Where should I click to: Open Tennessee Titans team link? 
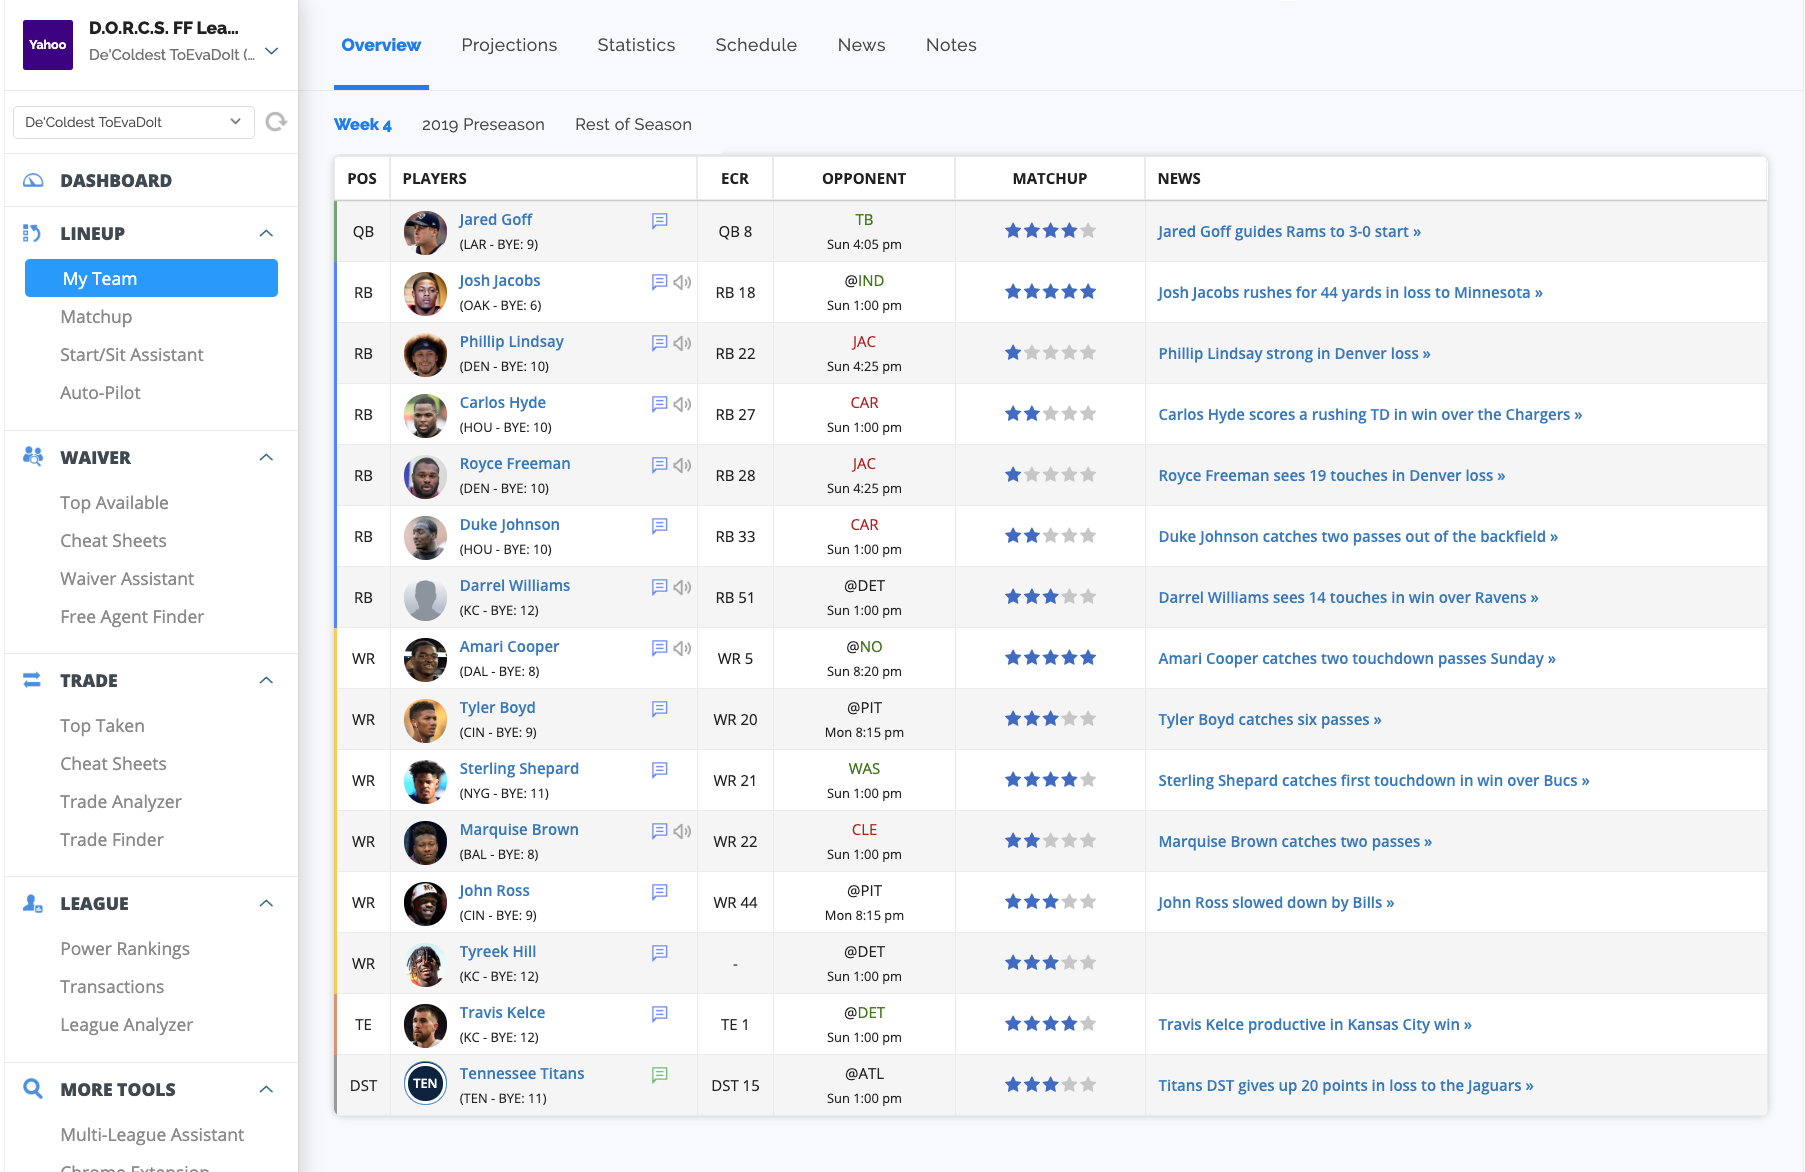pyautogui.click(x=522, y=1074)
